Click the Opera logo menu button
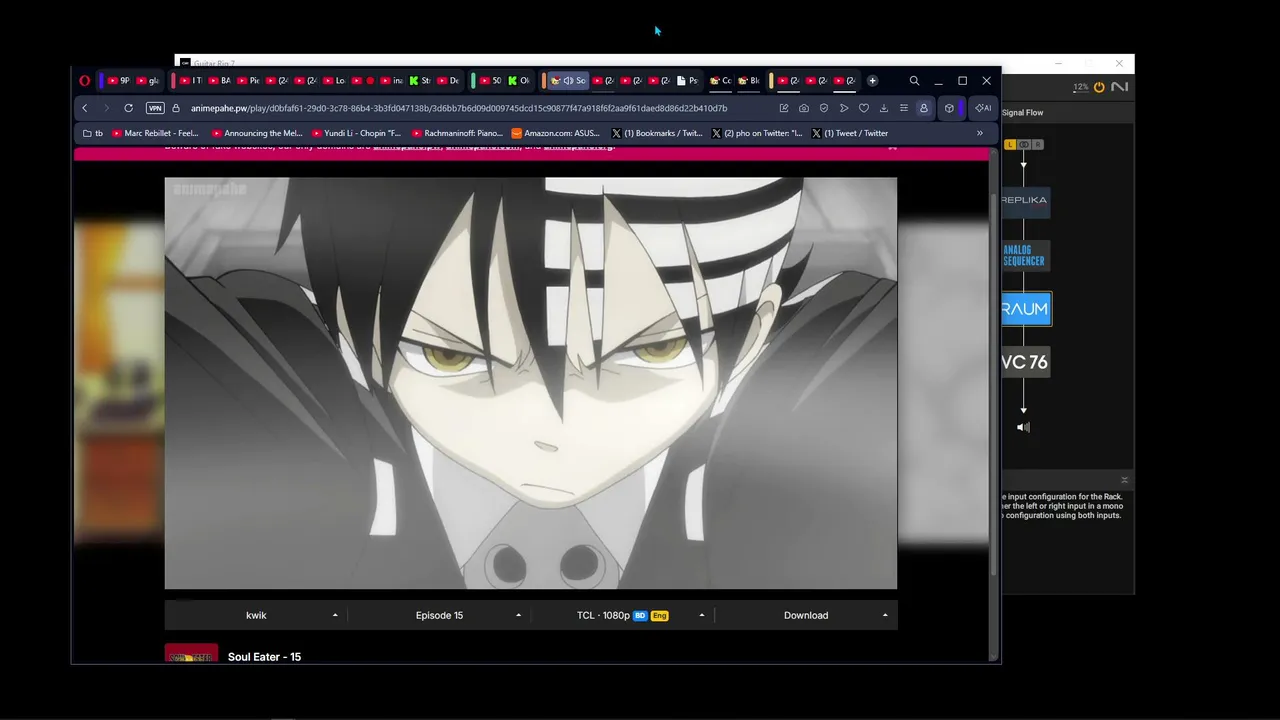1280x720 pixels. 85,81
